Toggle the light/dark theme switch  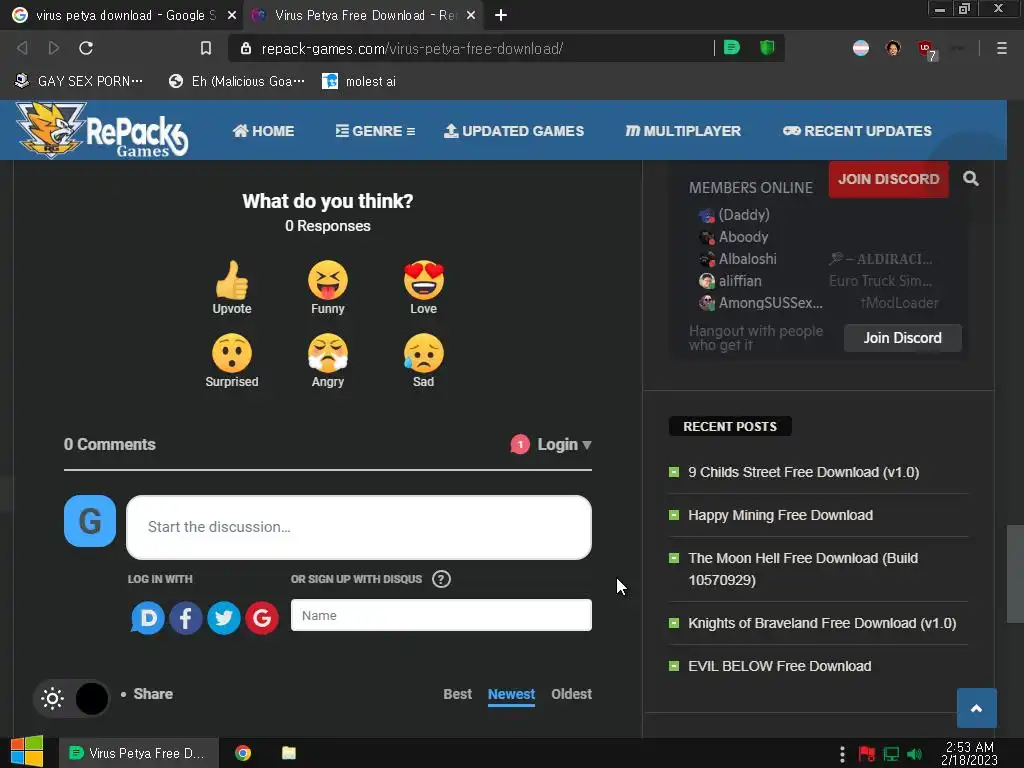click(72, 699)
